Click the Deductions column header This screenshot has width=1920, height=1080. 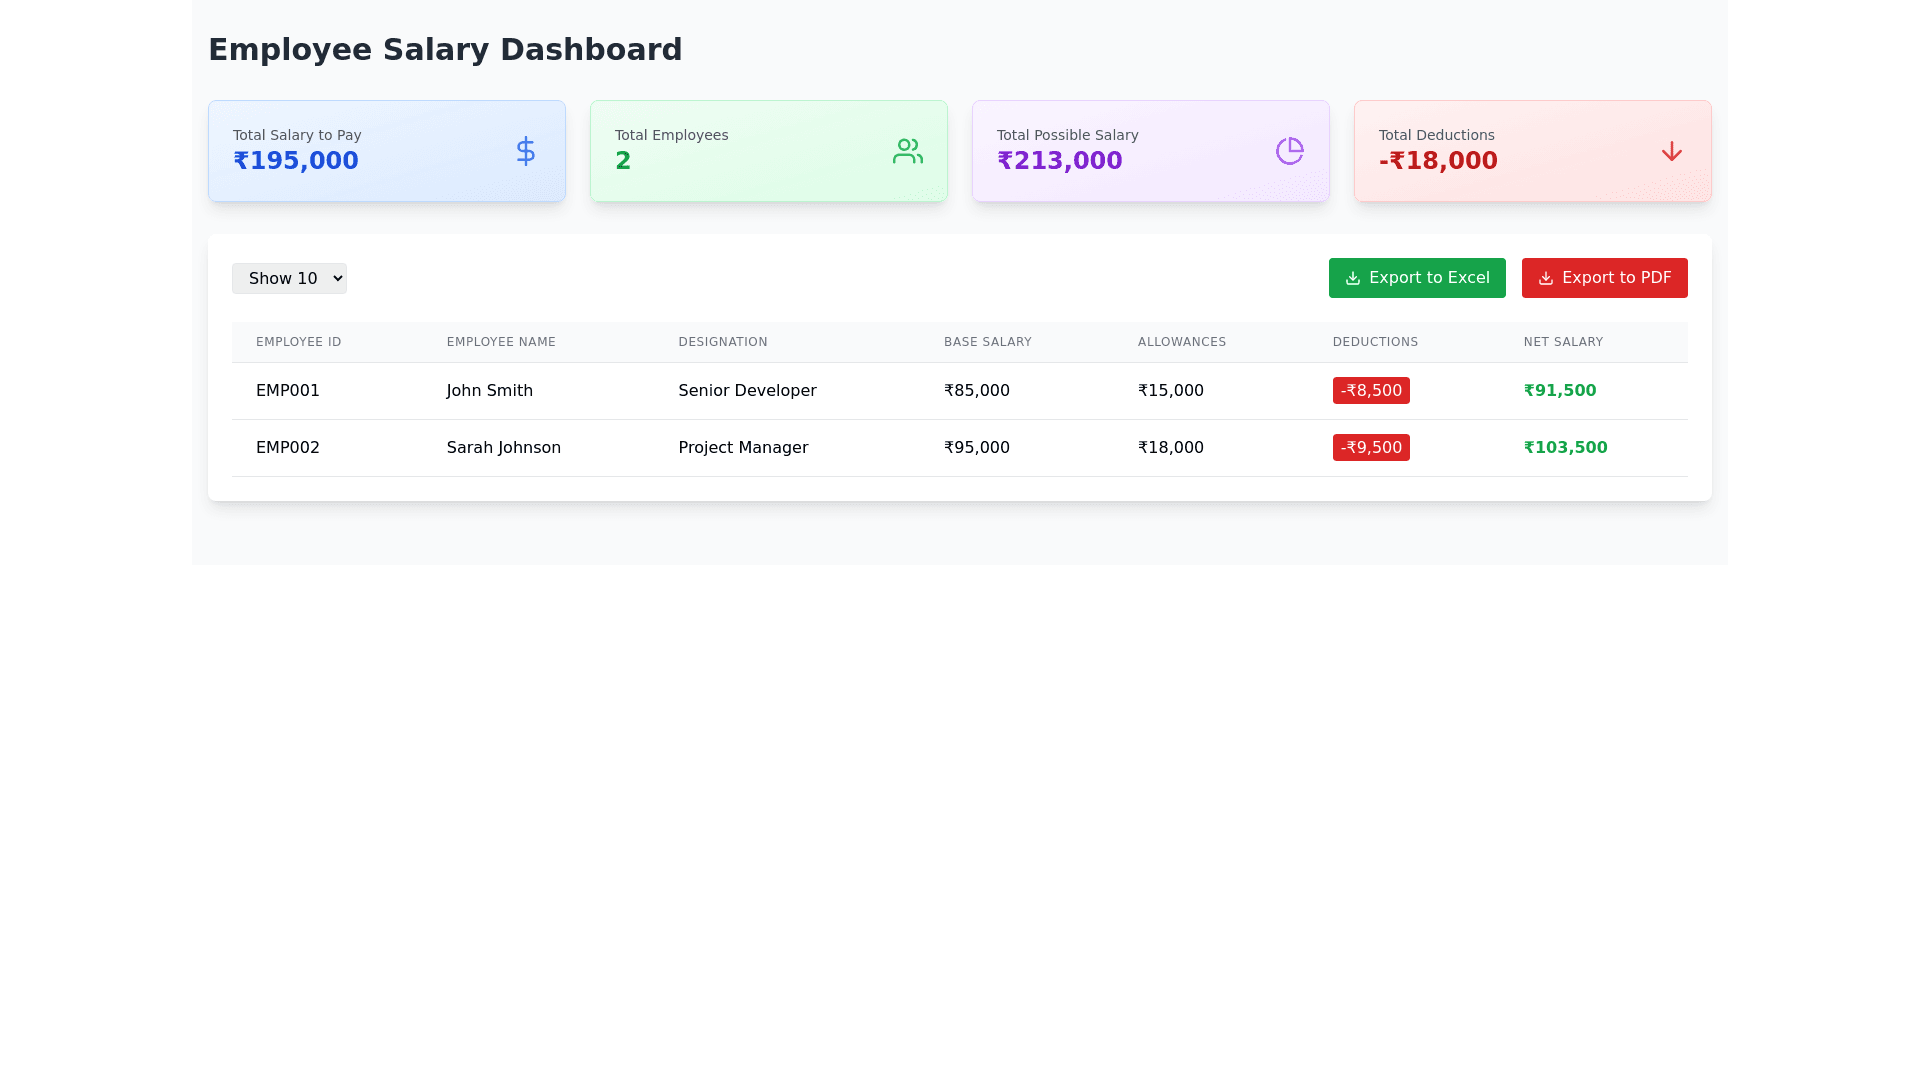coord(1375,342)
